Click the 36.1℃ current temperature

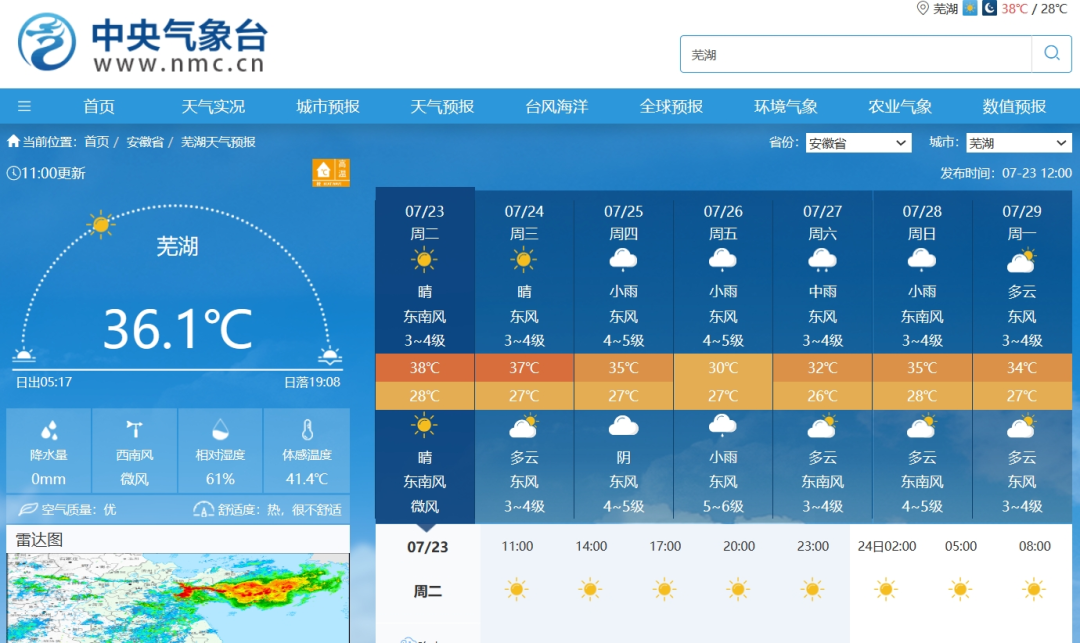click(178, 329)
